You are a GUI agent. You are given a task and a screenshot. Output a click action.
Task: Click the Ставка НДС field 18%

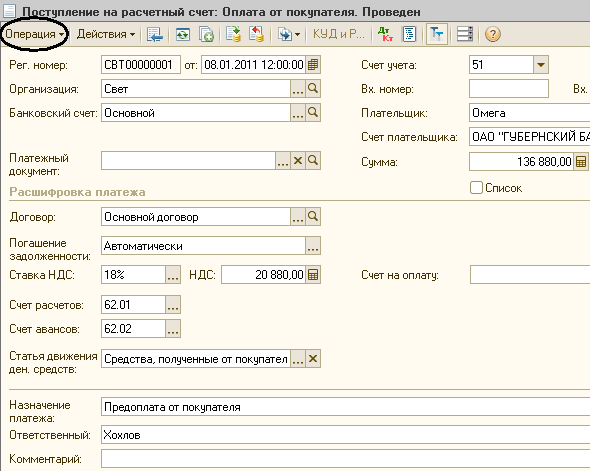tap(133, 275)
